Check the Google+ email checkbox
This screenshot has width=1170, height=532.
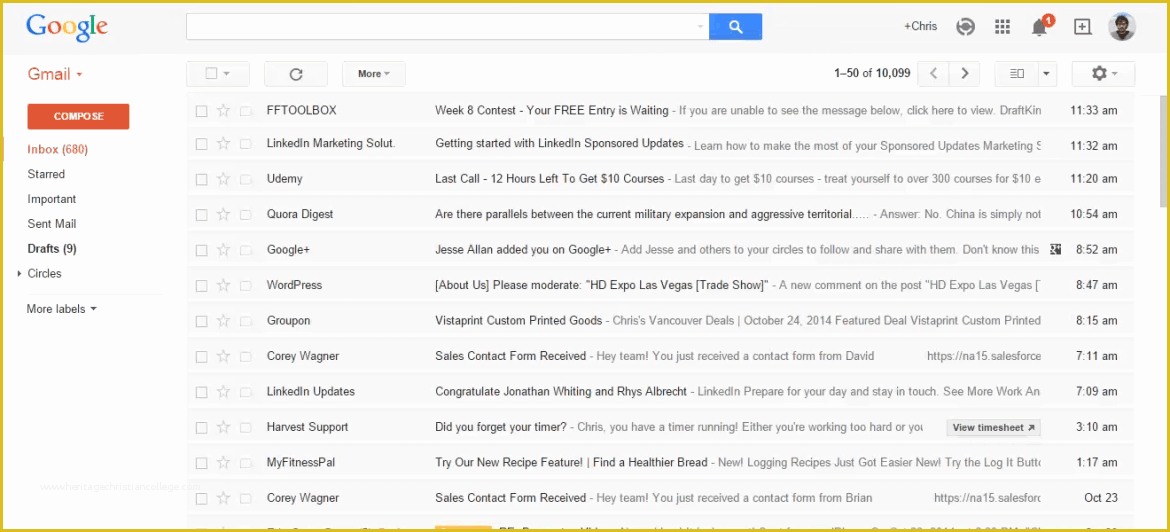click(201, 250)
